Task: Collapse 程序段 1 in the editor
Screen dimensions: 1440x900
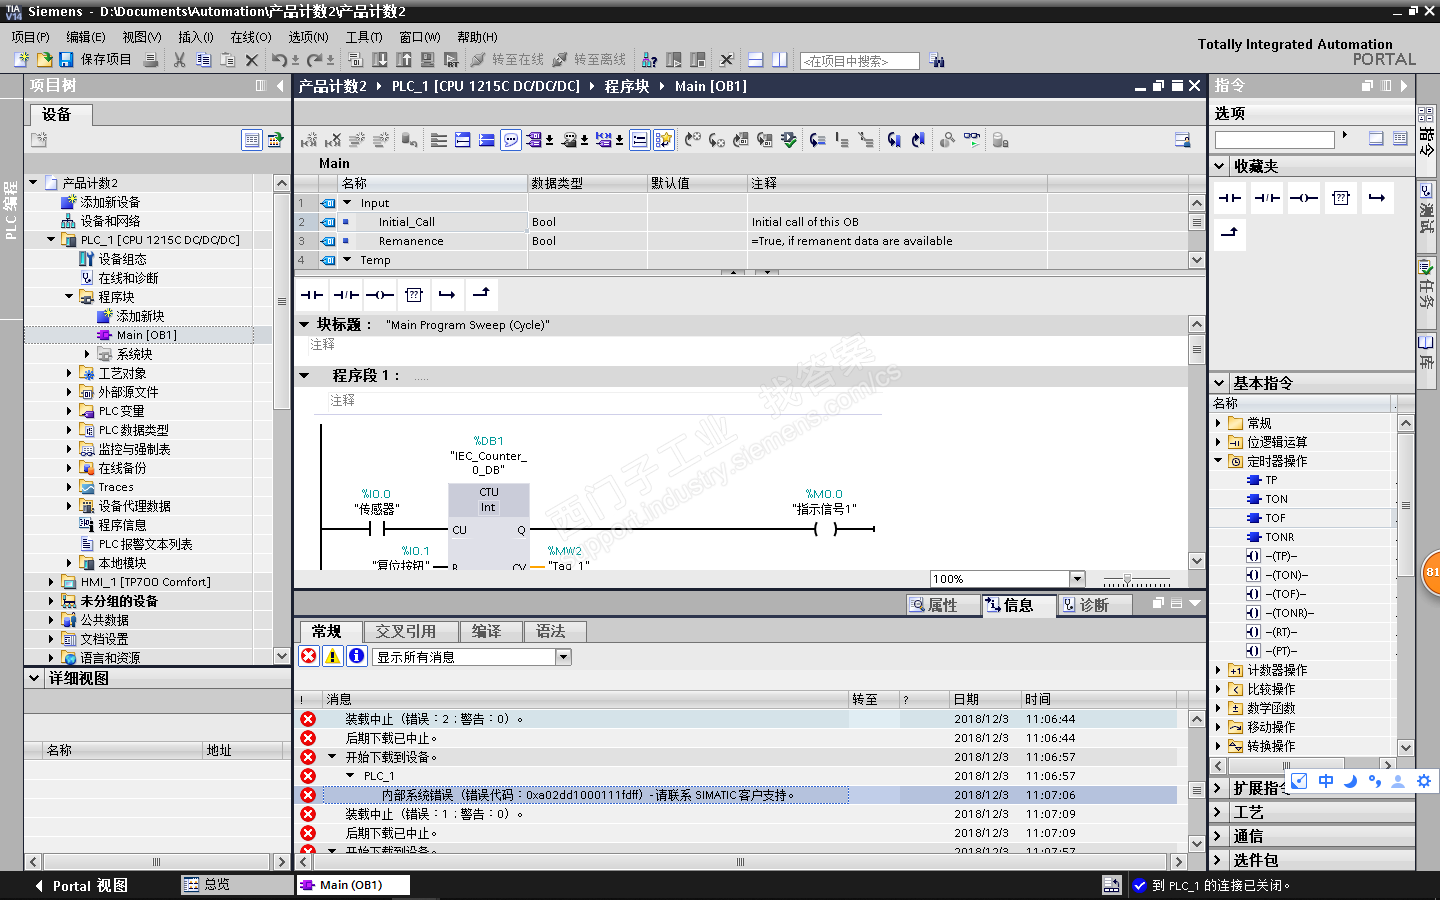Action: [304, 376]
